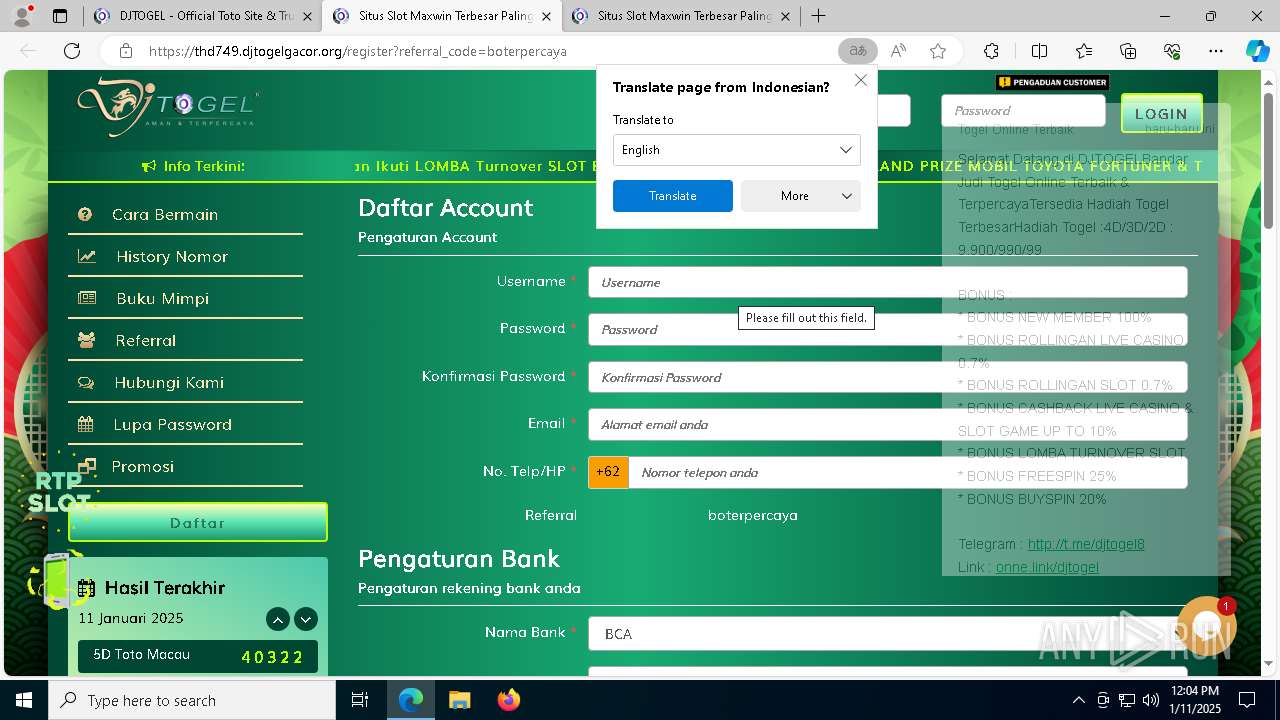
Task: Click the Username registration field
Action: click(x=888, y=282)
